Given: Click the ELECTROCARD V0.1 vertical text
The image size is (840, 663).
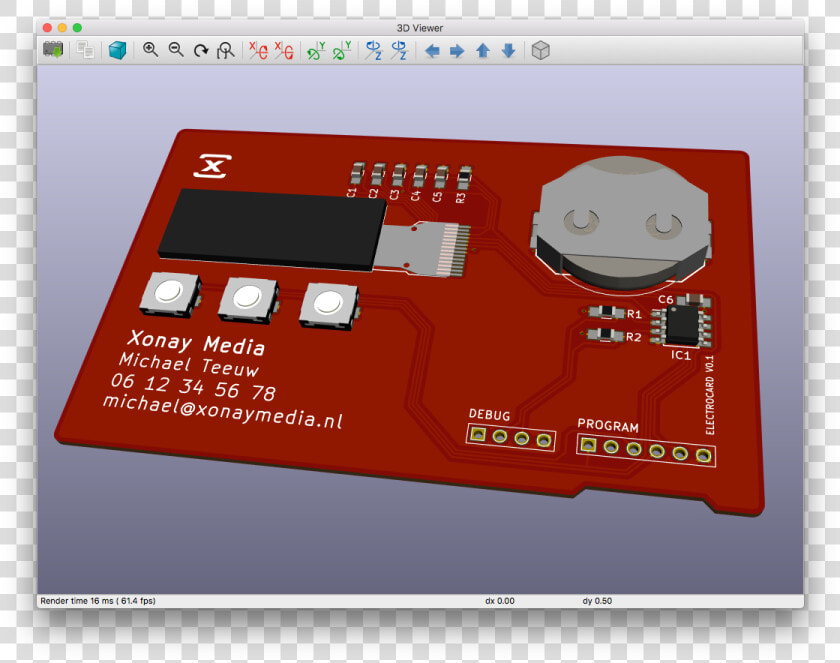Looking at the screenshot, I should (710, 395).
